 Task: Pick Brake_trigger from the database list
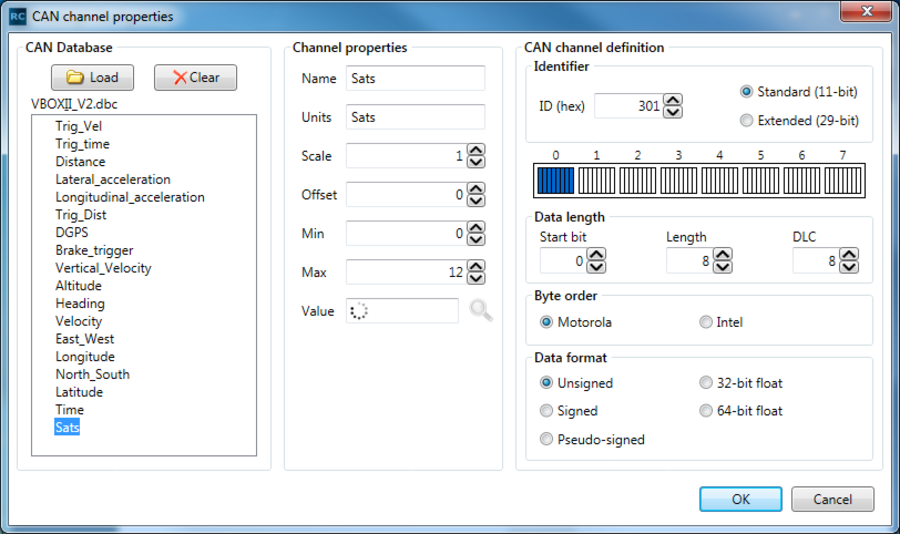(x=94, y=250)
